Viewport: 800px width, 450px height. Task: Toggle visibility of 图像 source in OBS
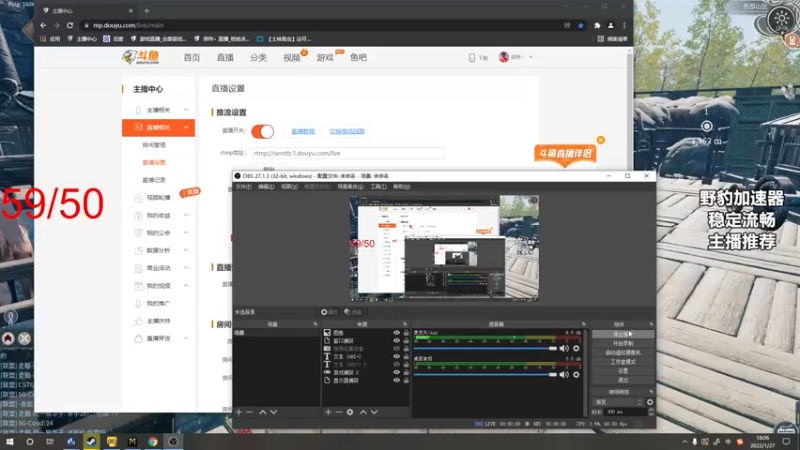(396, 333)
